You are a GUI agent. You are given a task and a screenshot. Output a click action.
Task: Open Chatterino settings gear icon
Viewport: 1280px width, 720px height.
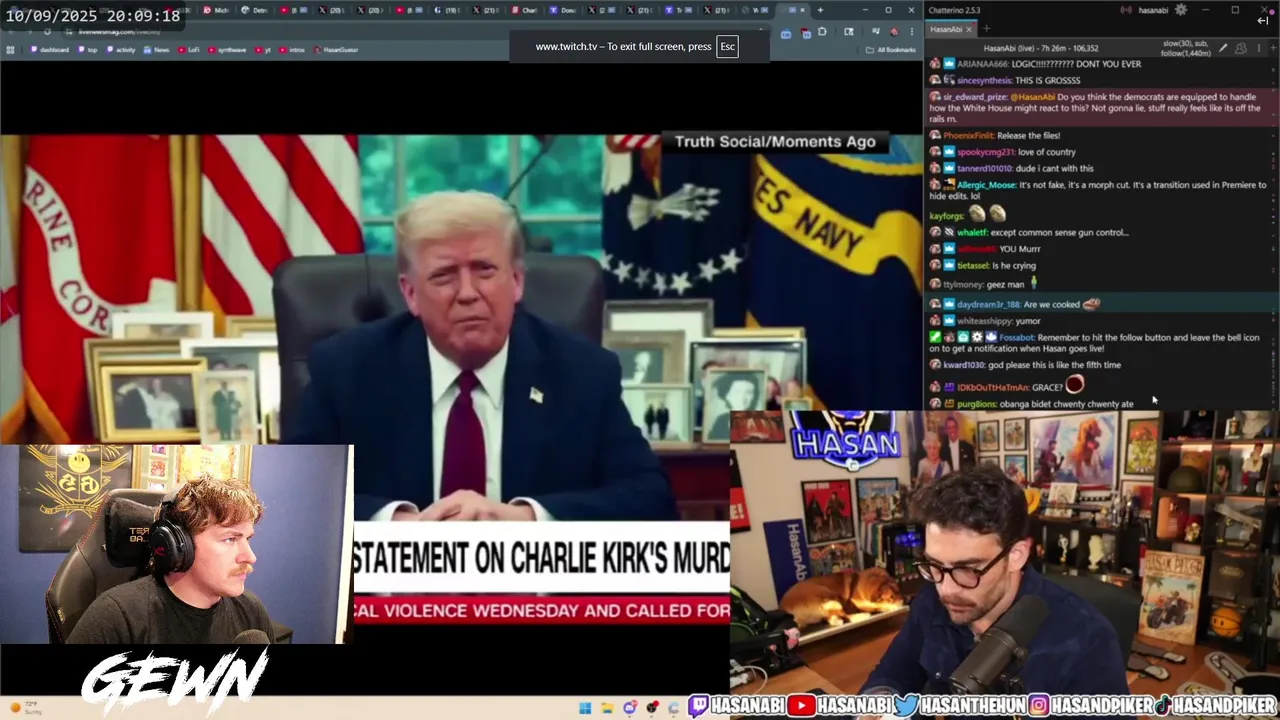(x=1181, y=10)
